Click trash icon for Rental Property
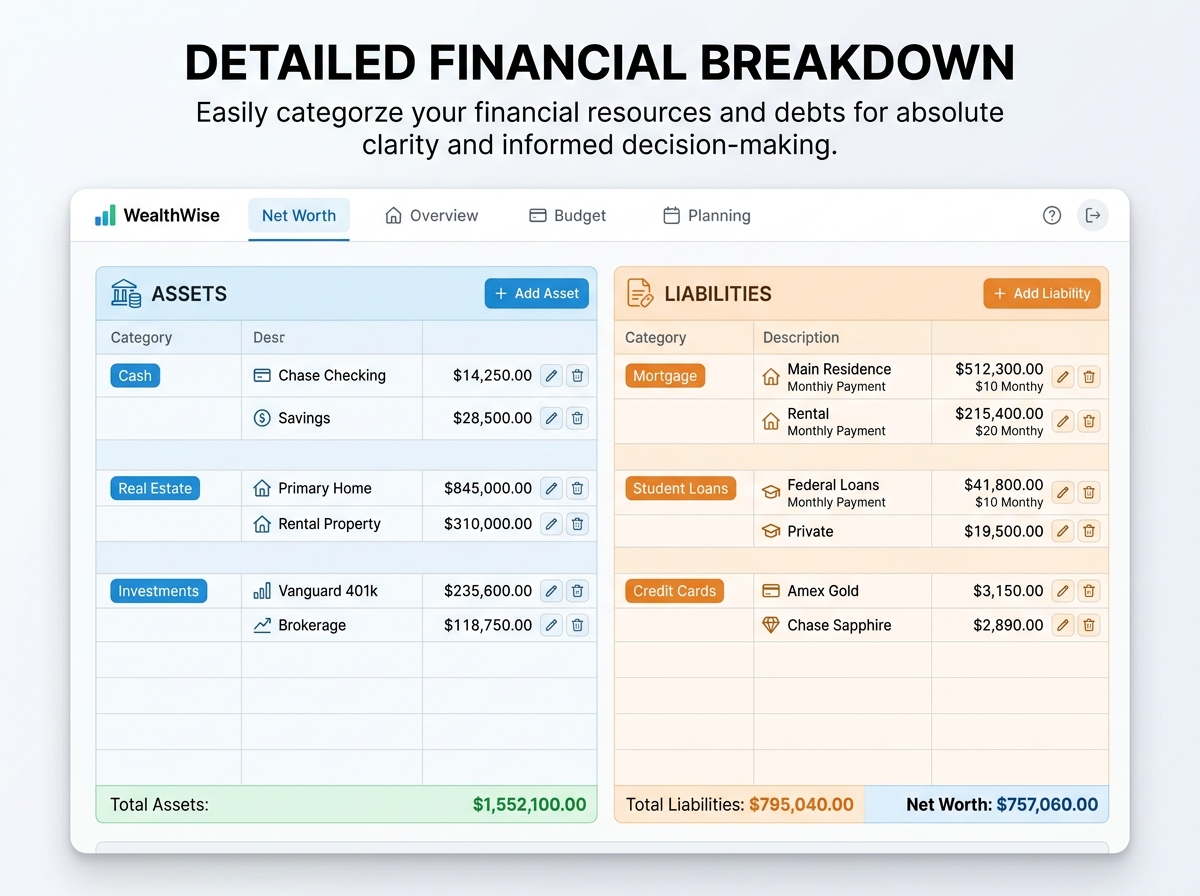The image size is (1200, 896). (x=577, y=524)
